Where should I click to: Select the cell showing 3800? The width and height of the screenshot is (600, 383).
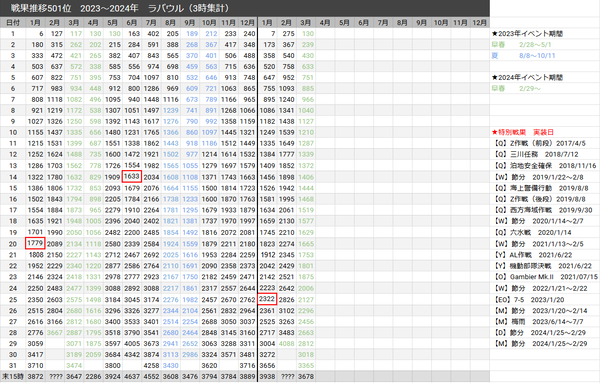[x=112, y=365]
